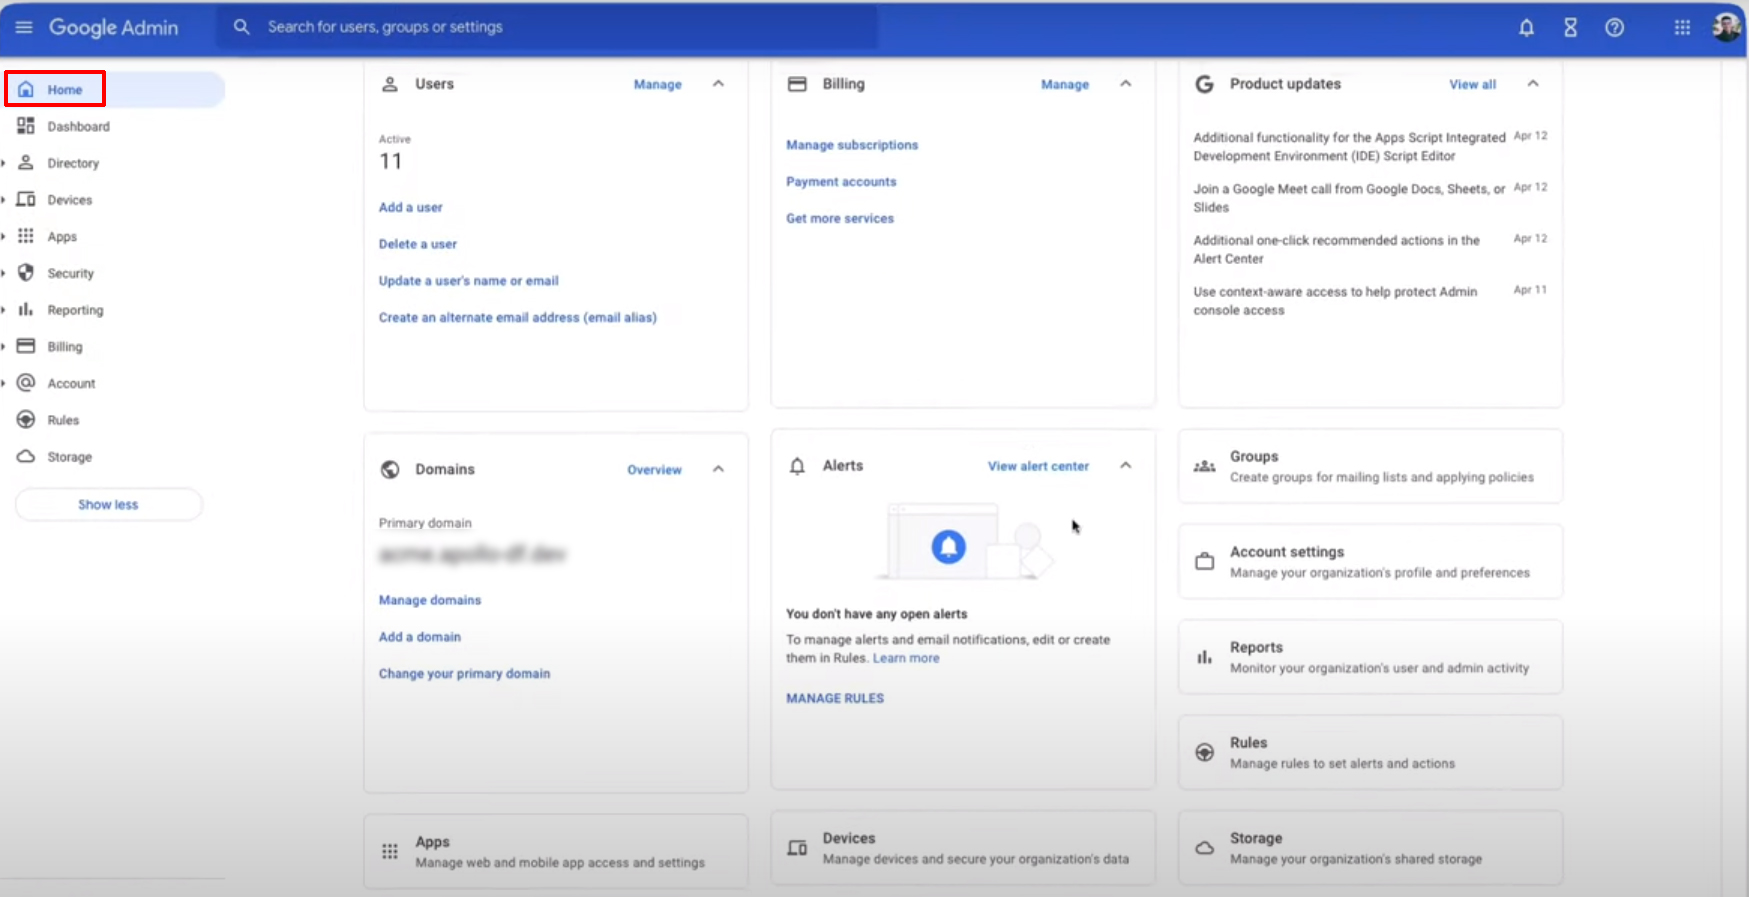The image size is (1749, 897).
Task: Click the Account at-sign icon
Action: 26,383
